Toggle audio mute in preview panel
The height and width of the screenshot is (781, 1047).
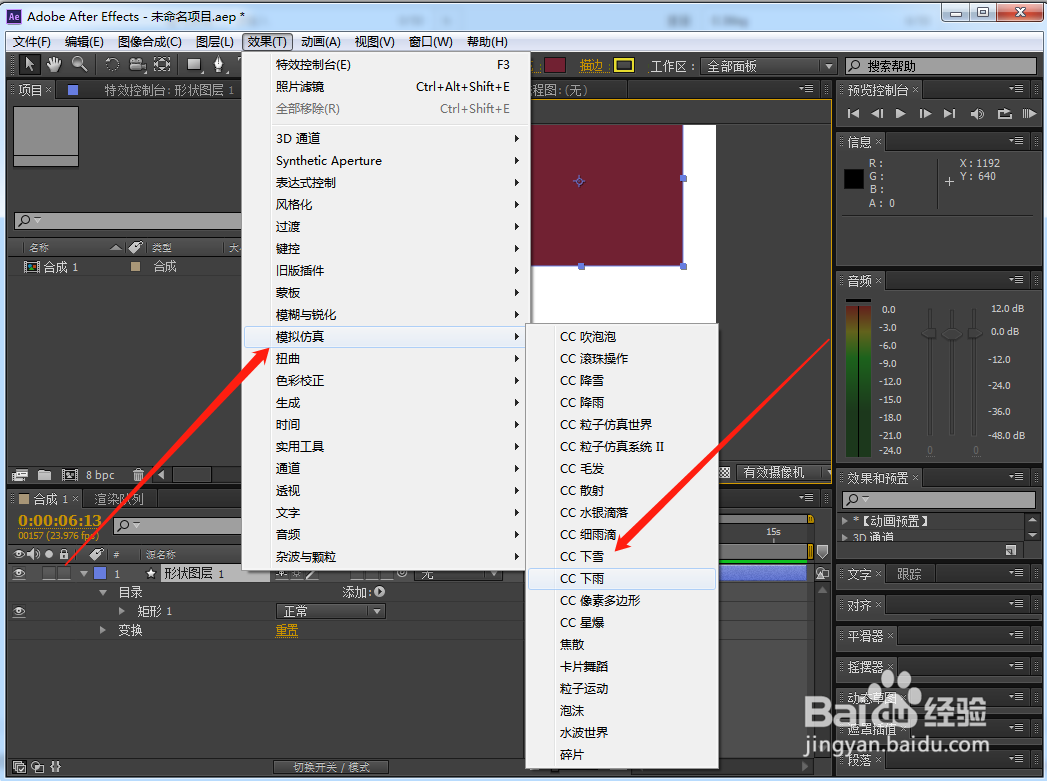coord(977,113)
